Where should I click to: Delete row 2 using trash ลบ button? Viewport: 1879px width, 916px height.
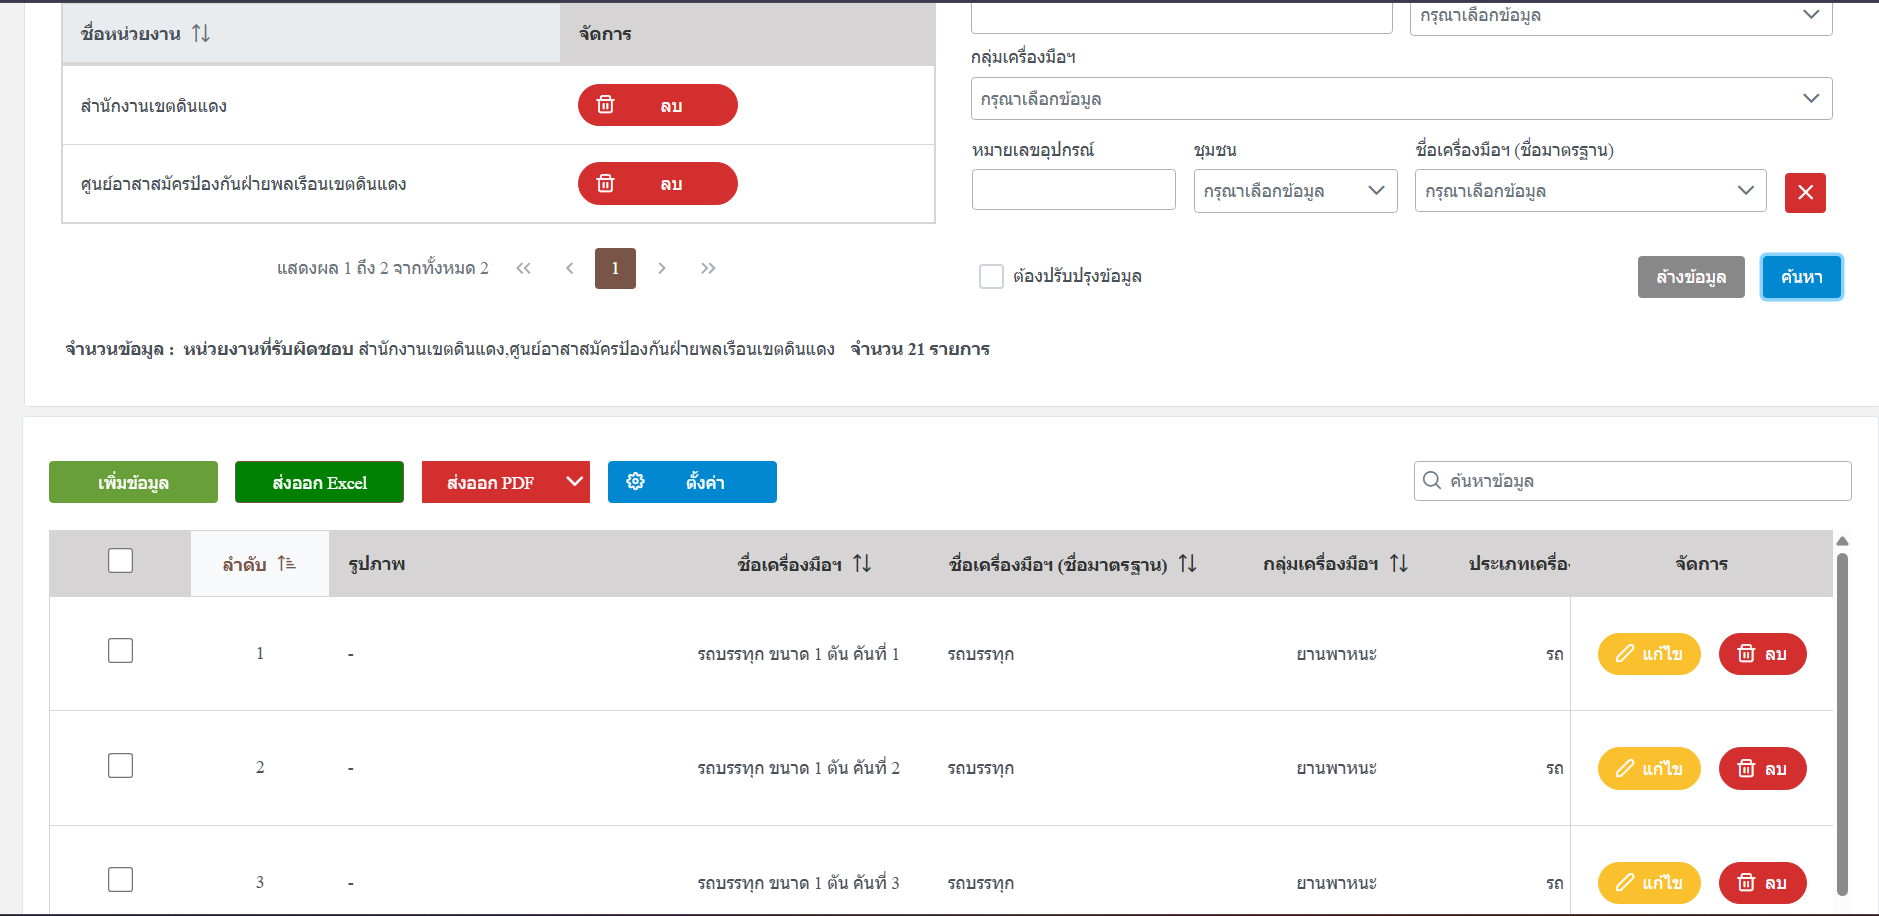tap(1762, 768)
